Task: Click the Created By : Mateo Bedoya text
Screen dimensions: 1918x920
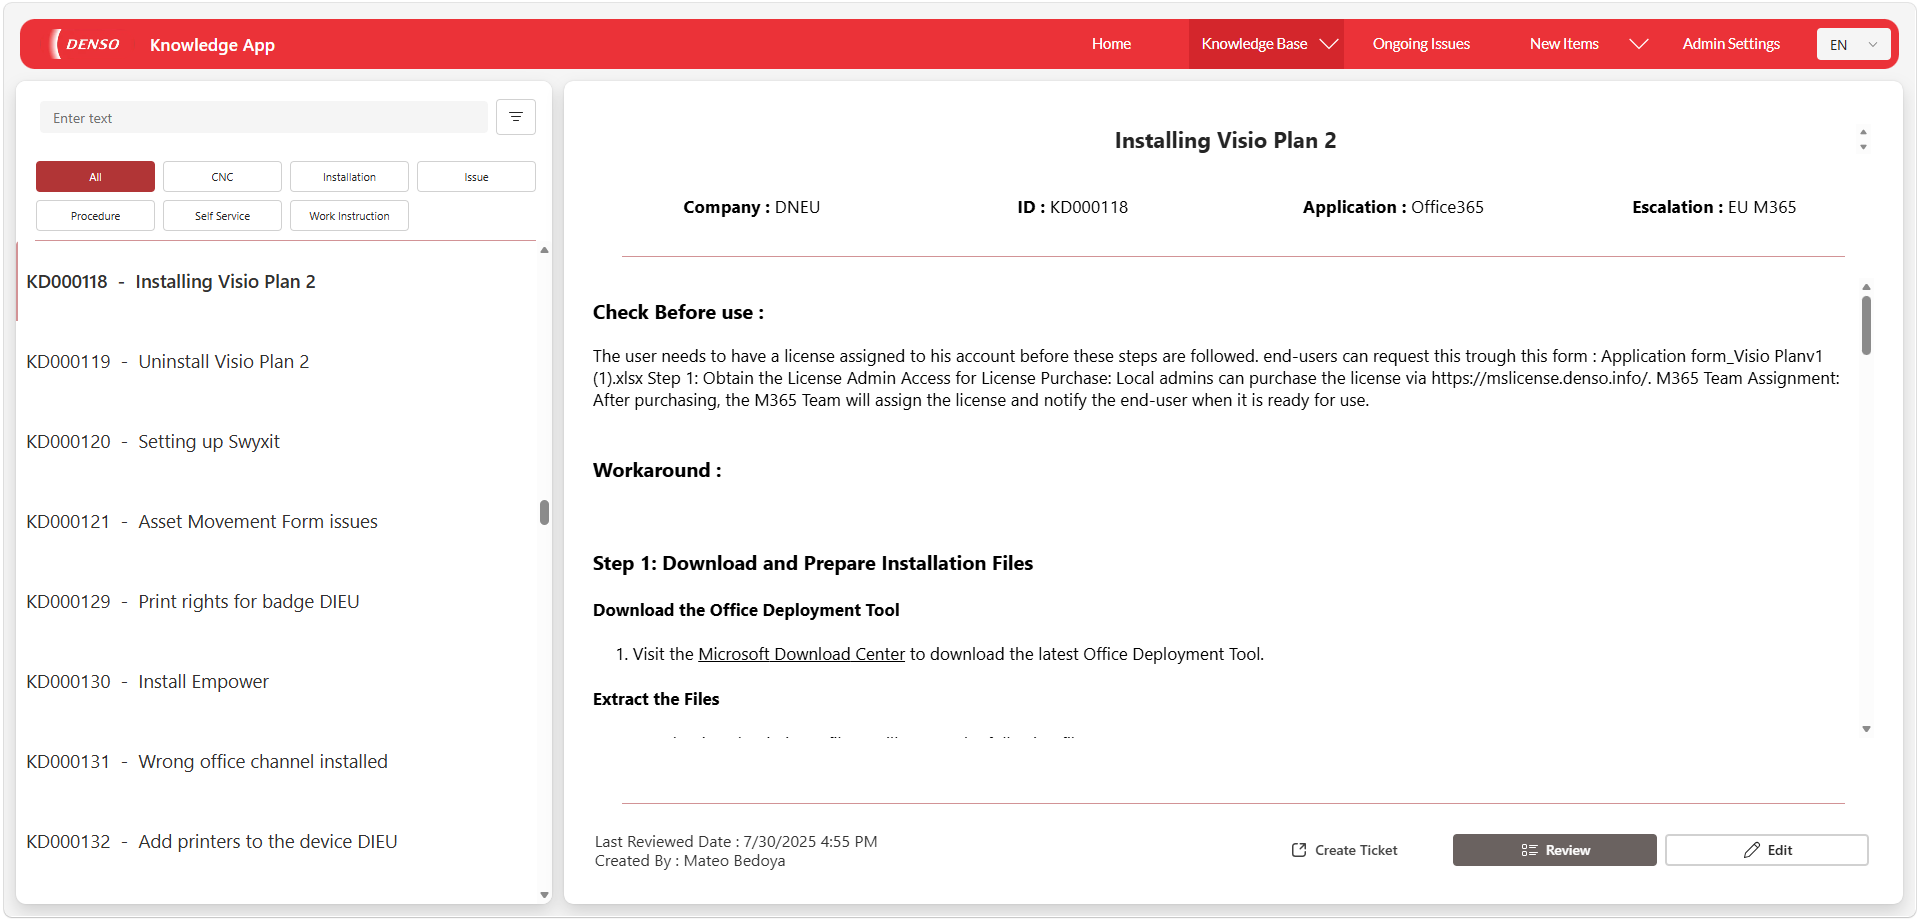Action: [x=690, y=861]
